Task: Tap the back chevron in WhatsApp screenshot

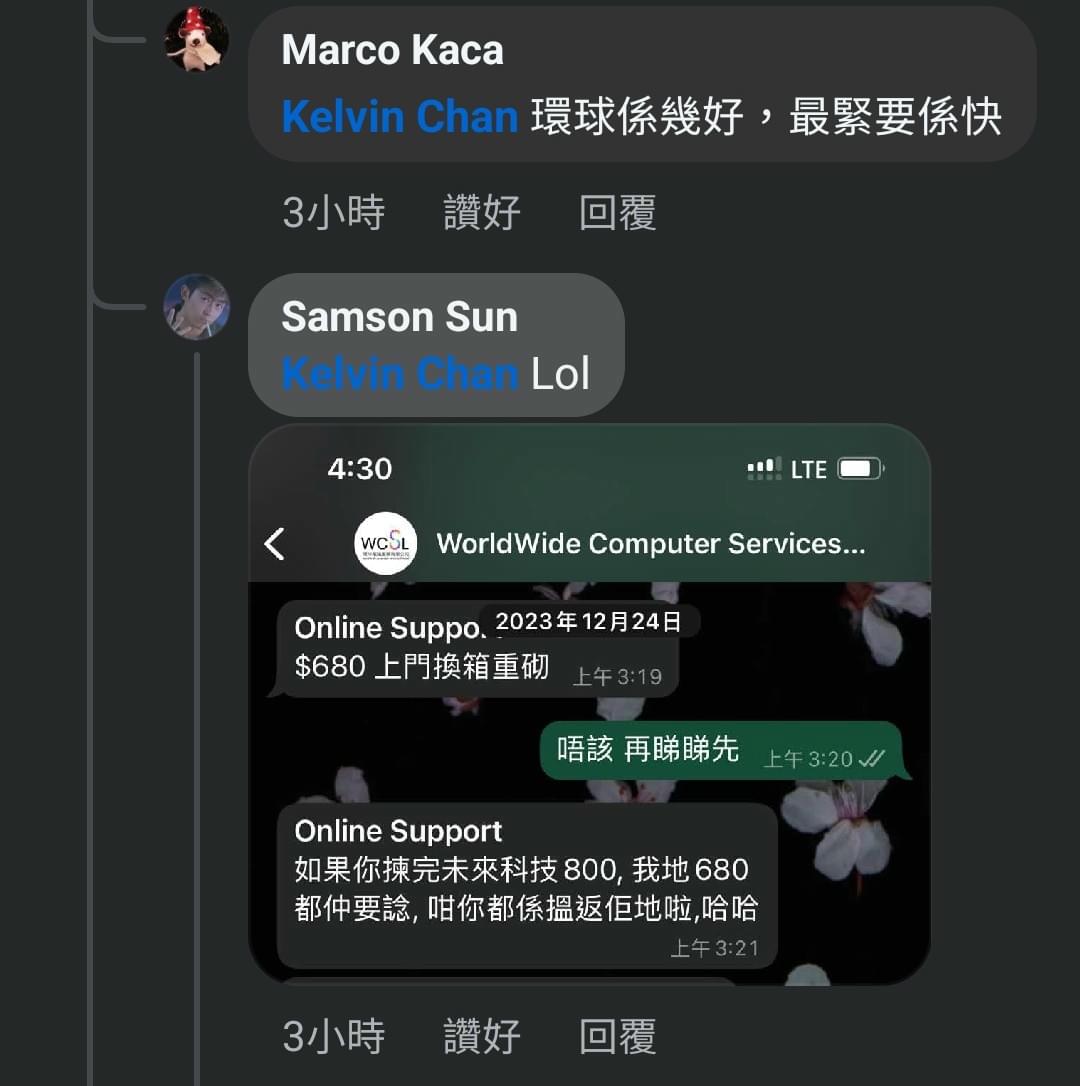Action: point(274,544)
